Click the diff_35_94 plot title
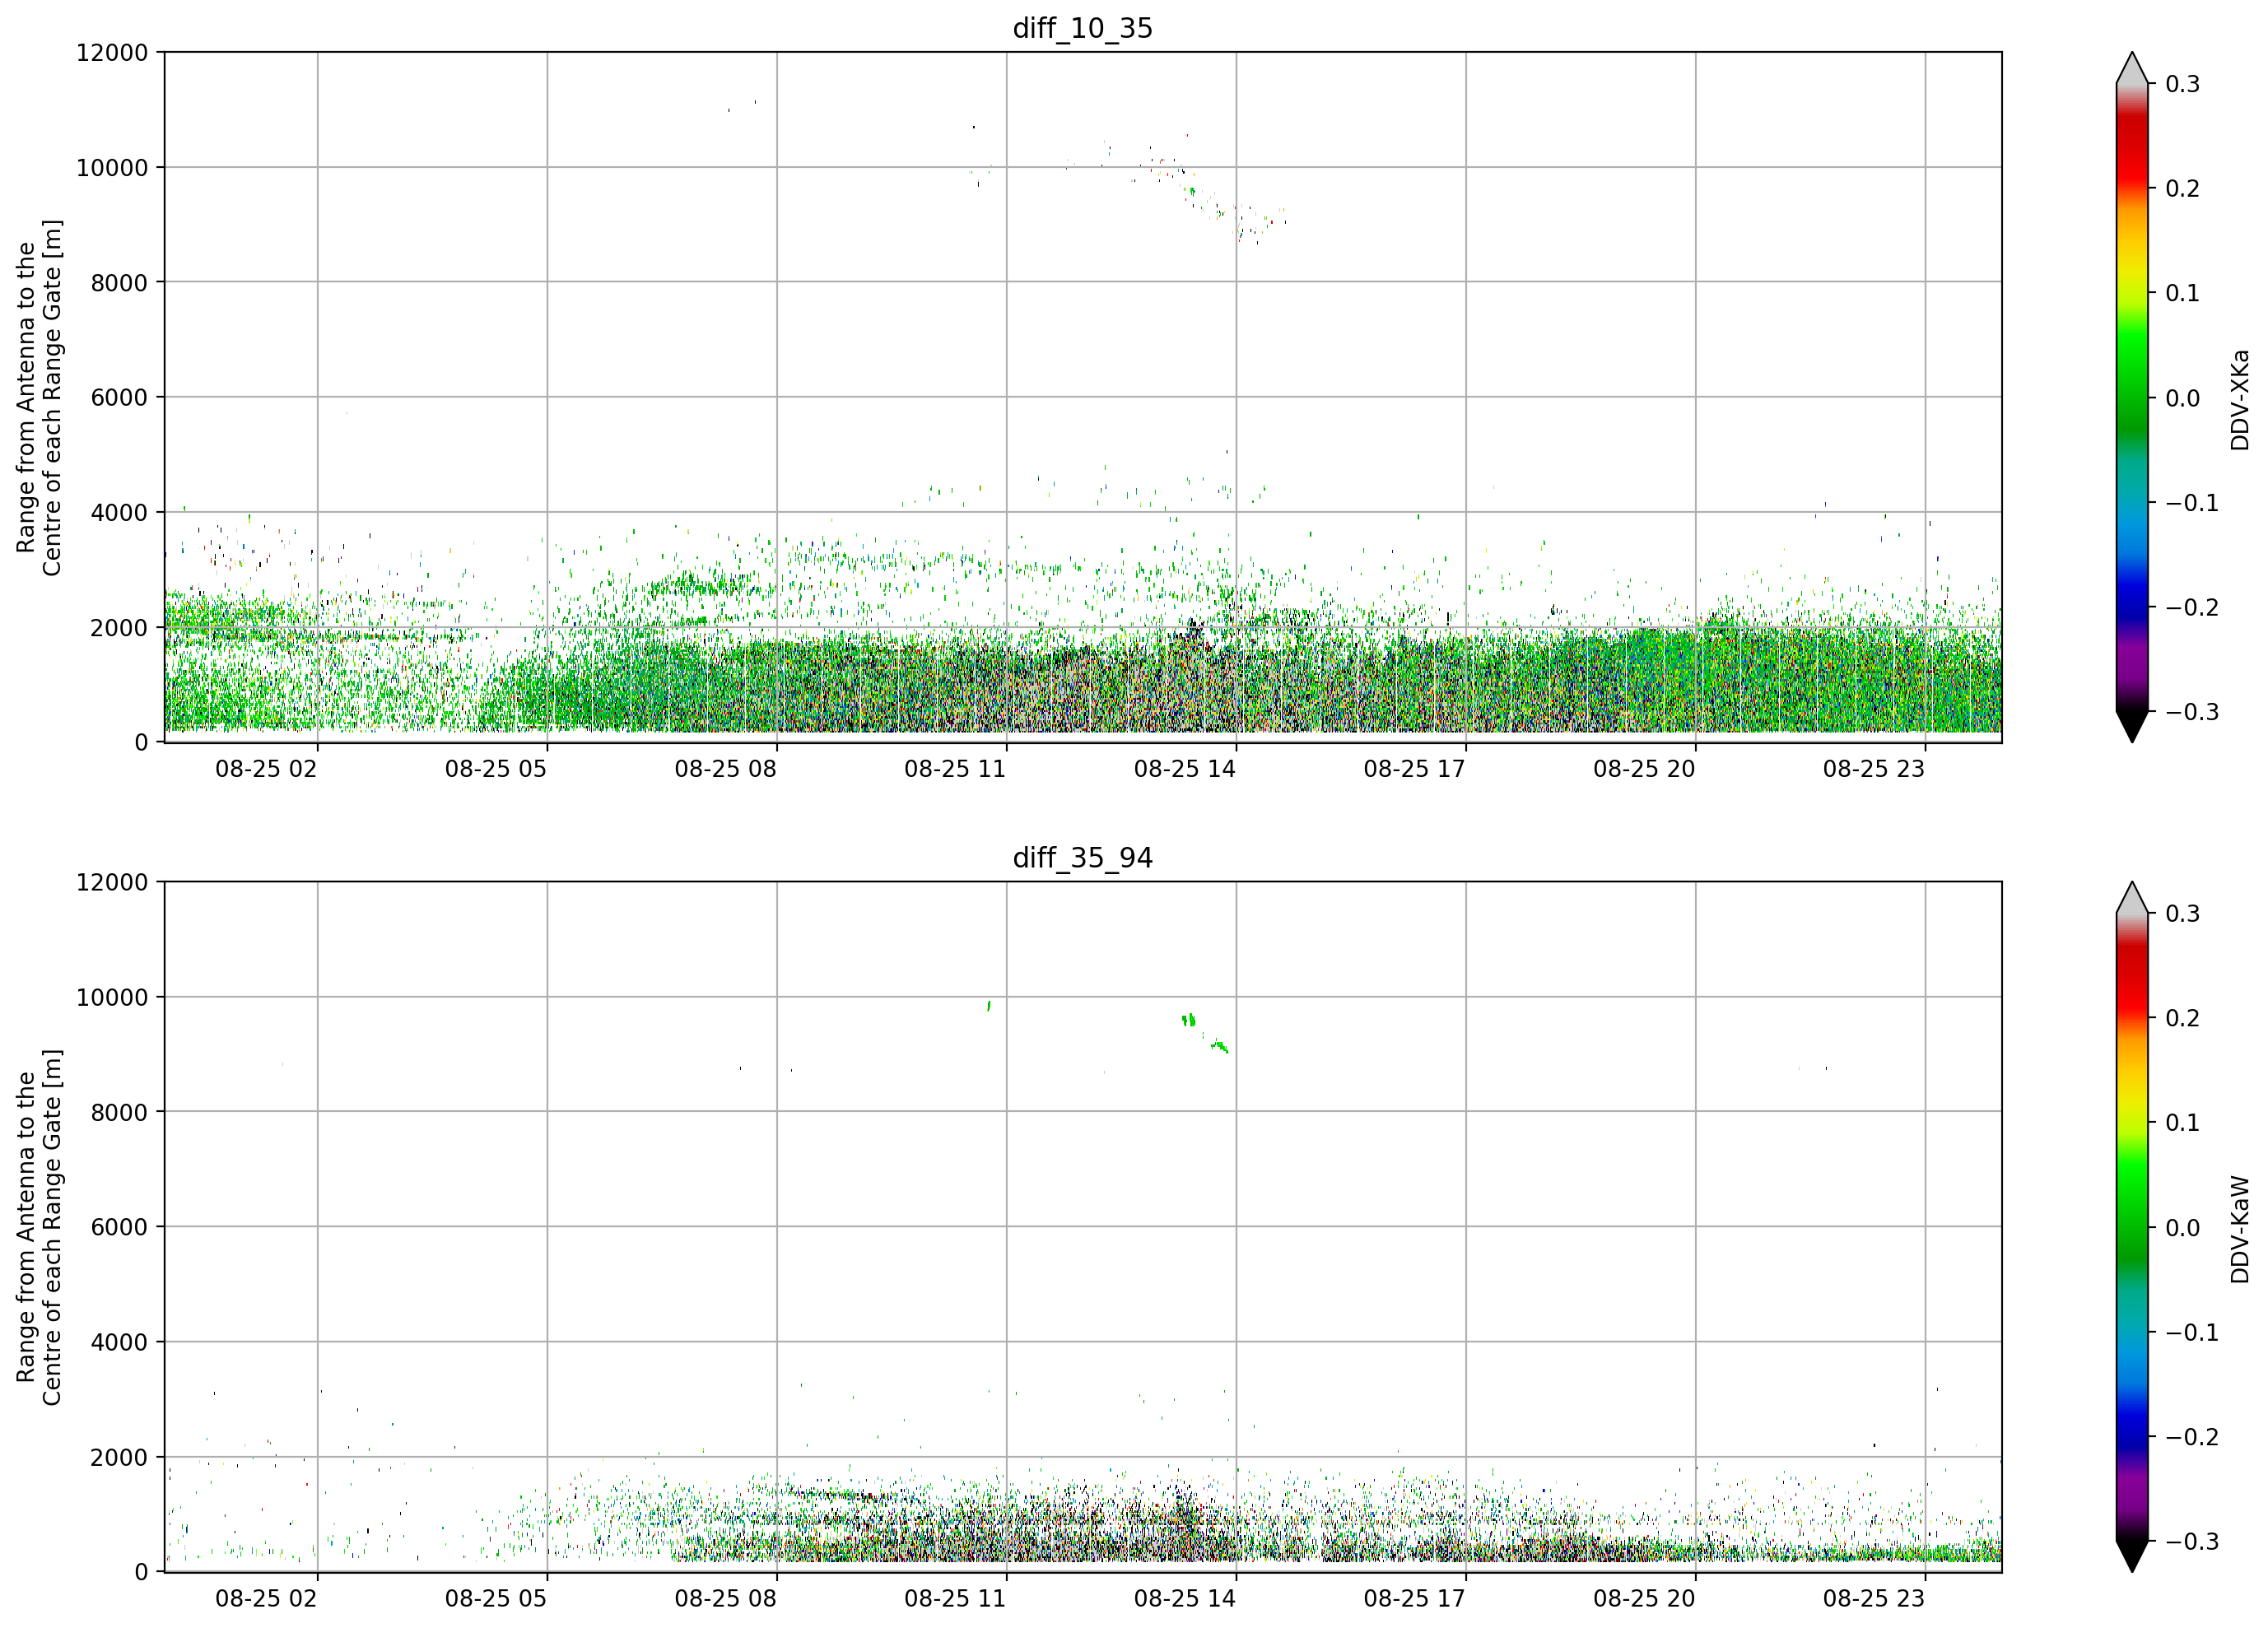2268x1628 pixels. 1082,858
